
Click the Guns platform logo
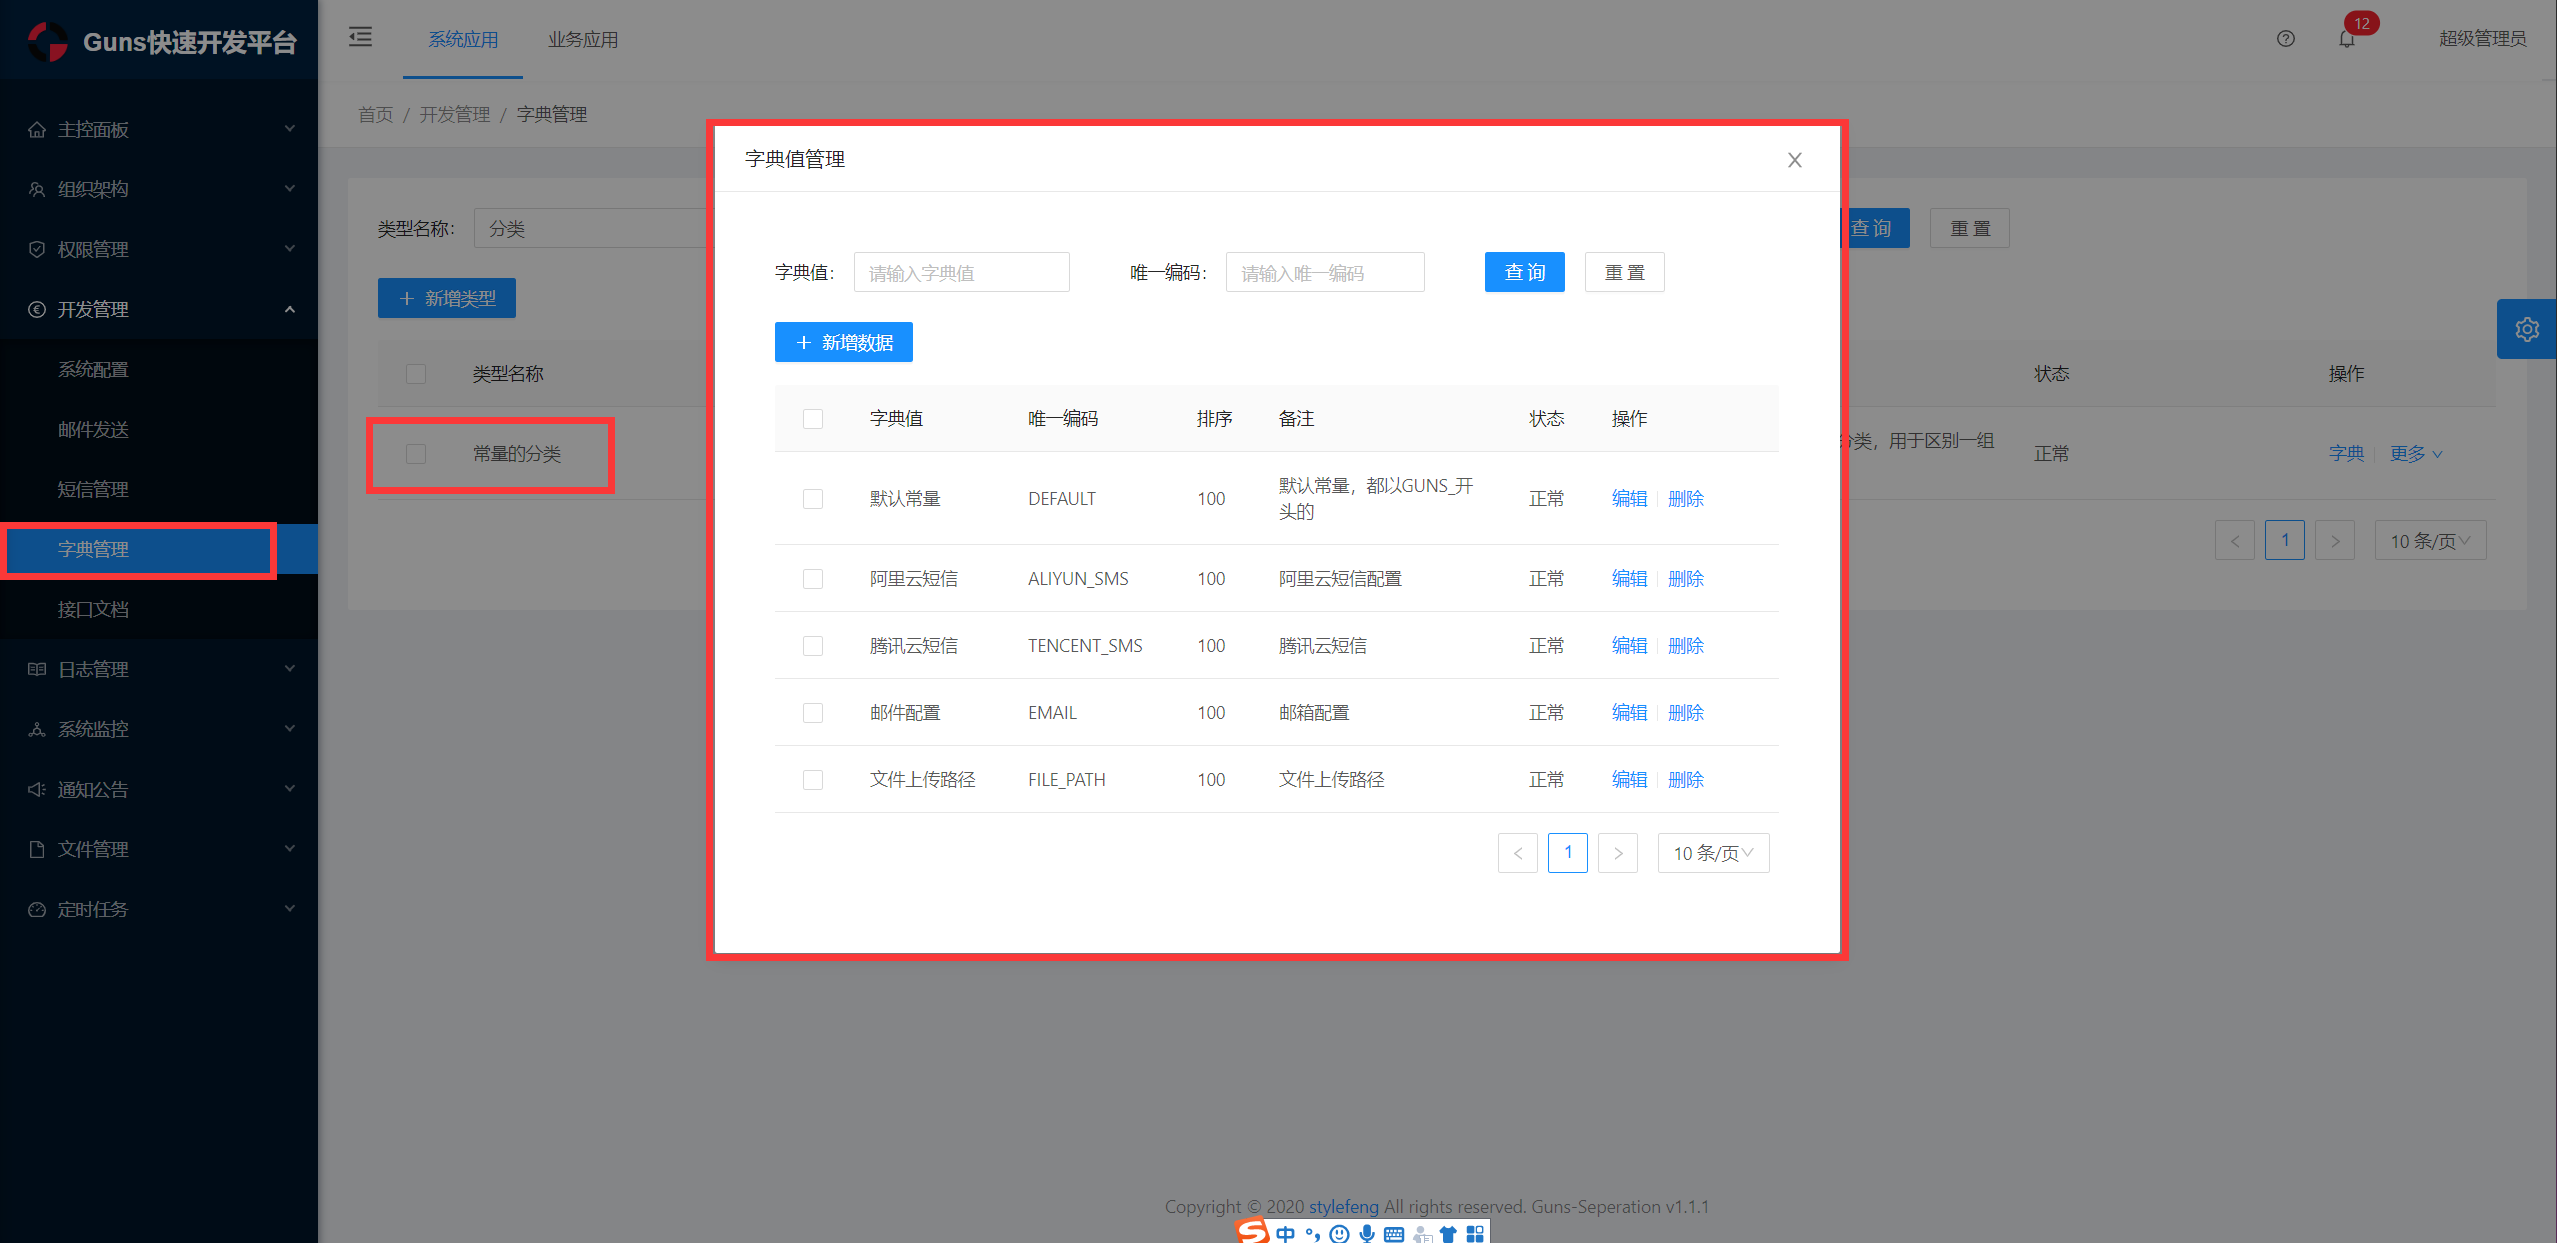[48, 41]
